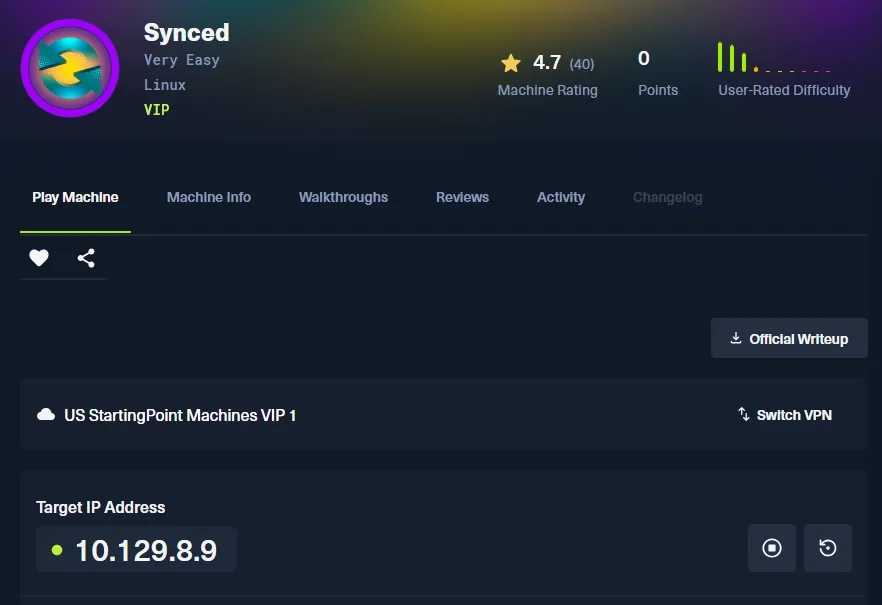Click the User-Rated Difficulty bar chart
This screenshot has width=882, height=605.
[774, 57]
